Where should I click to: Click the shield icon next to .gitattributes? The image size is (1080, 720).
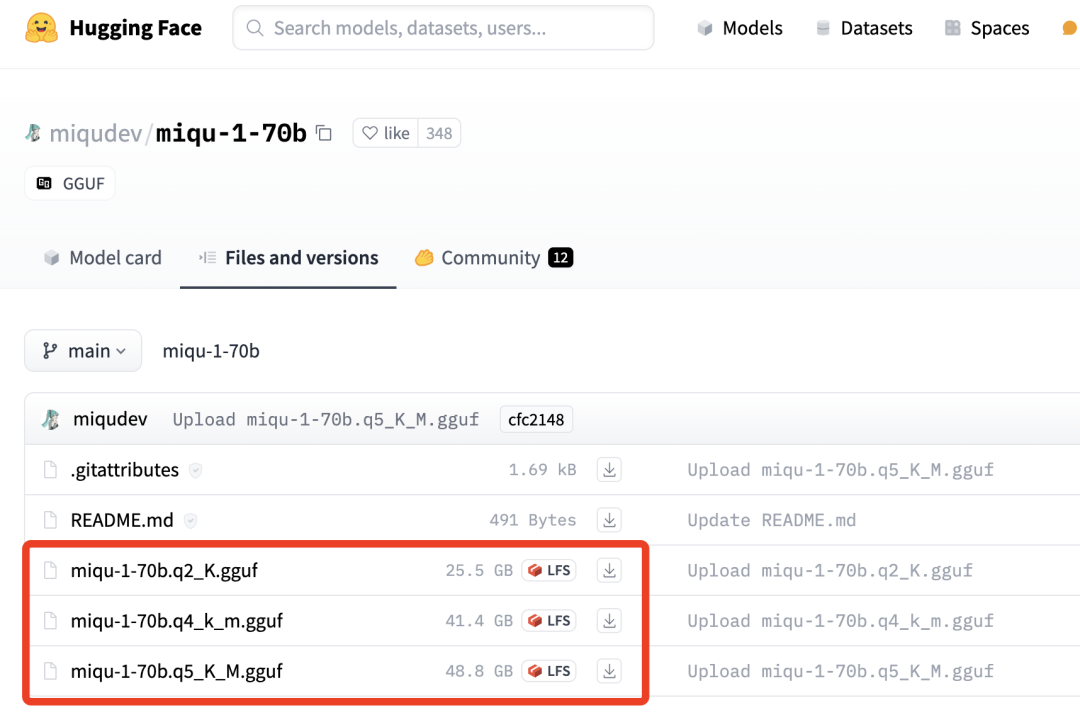click(x=196, y=471)
